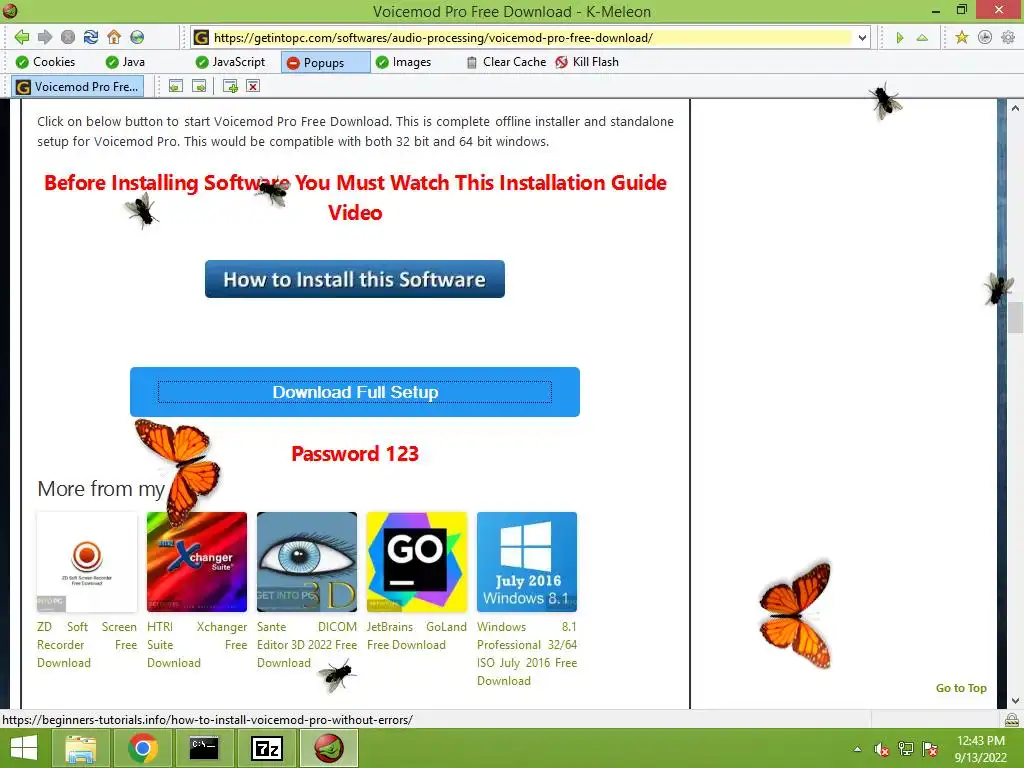Click the scrollbar up arrow
This screenshot has height=768, width=1024.
[x=1015, y=108]
